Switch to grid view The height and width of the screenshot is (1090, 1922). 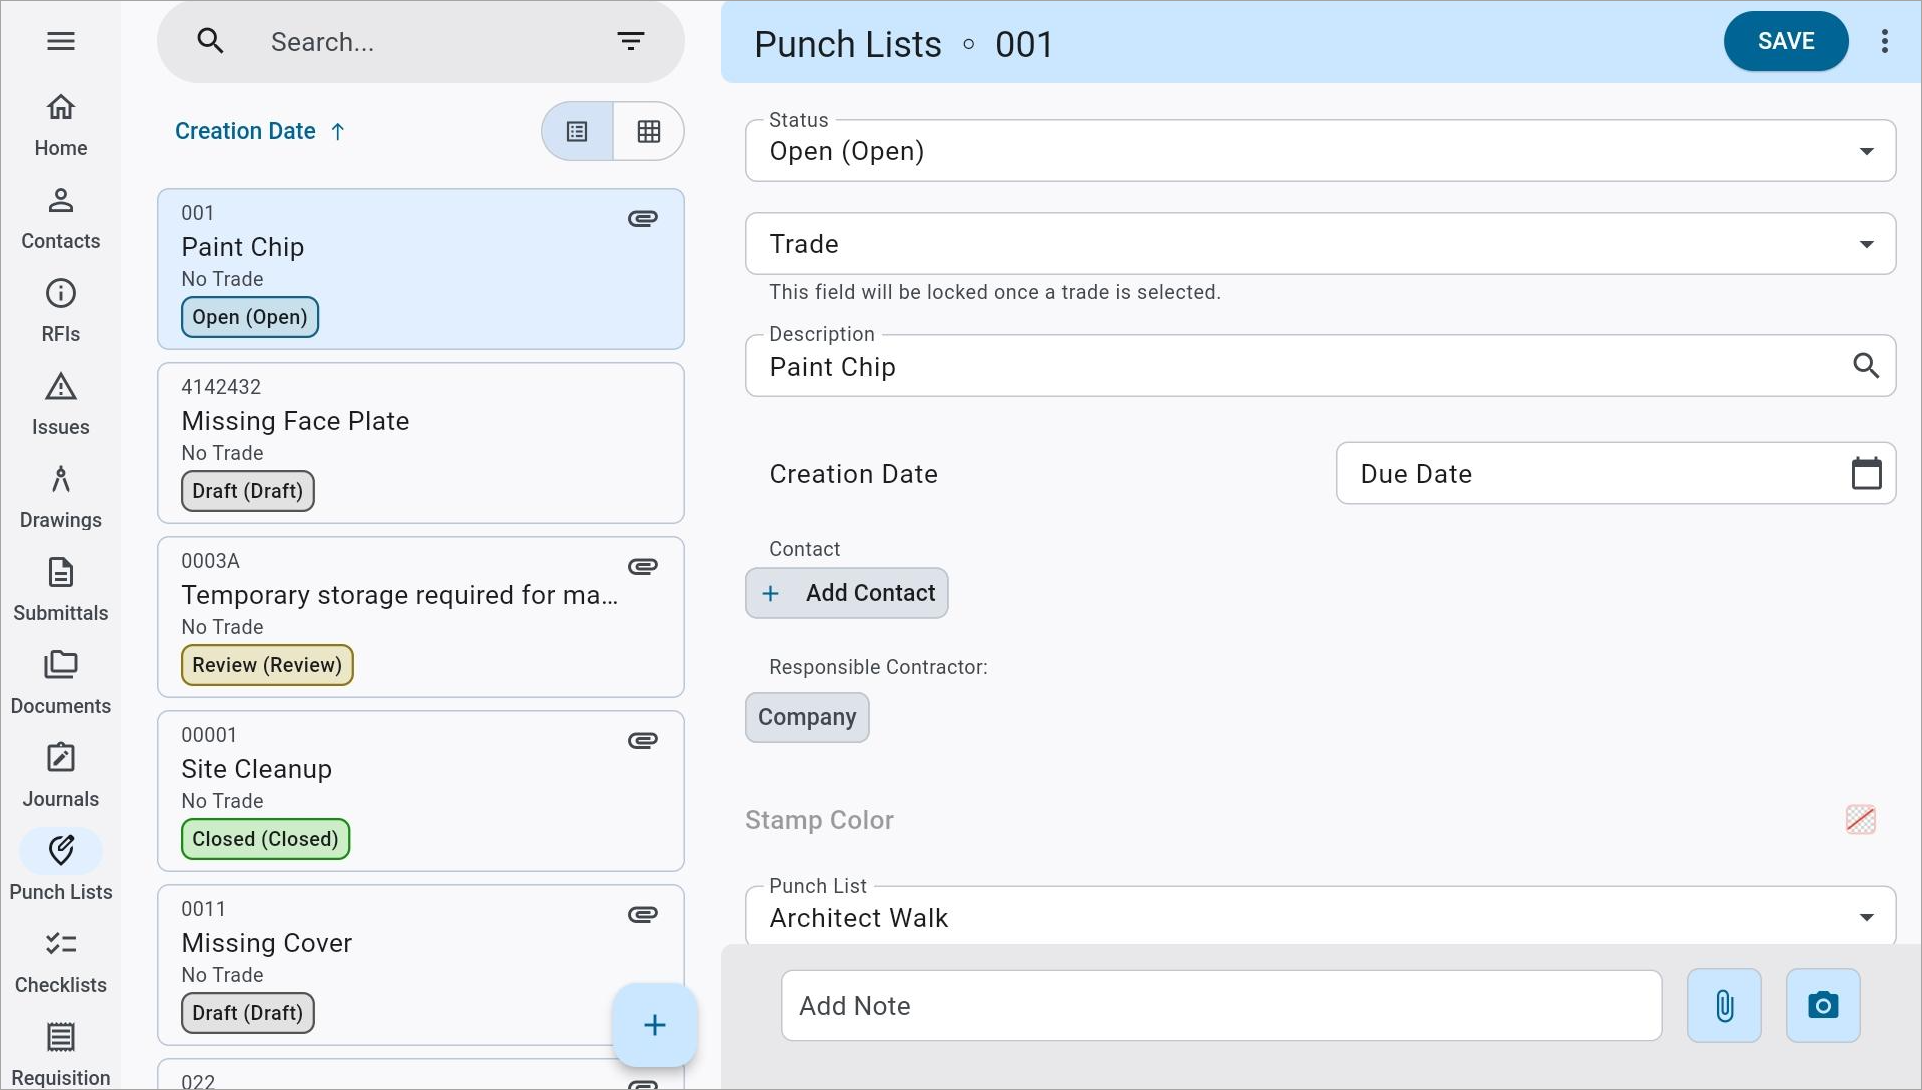pyautogui.click(x=649, y=131)
